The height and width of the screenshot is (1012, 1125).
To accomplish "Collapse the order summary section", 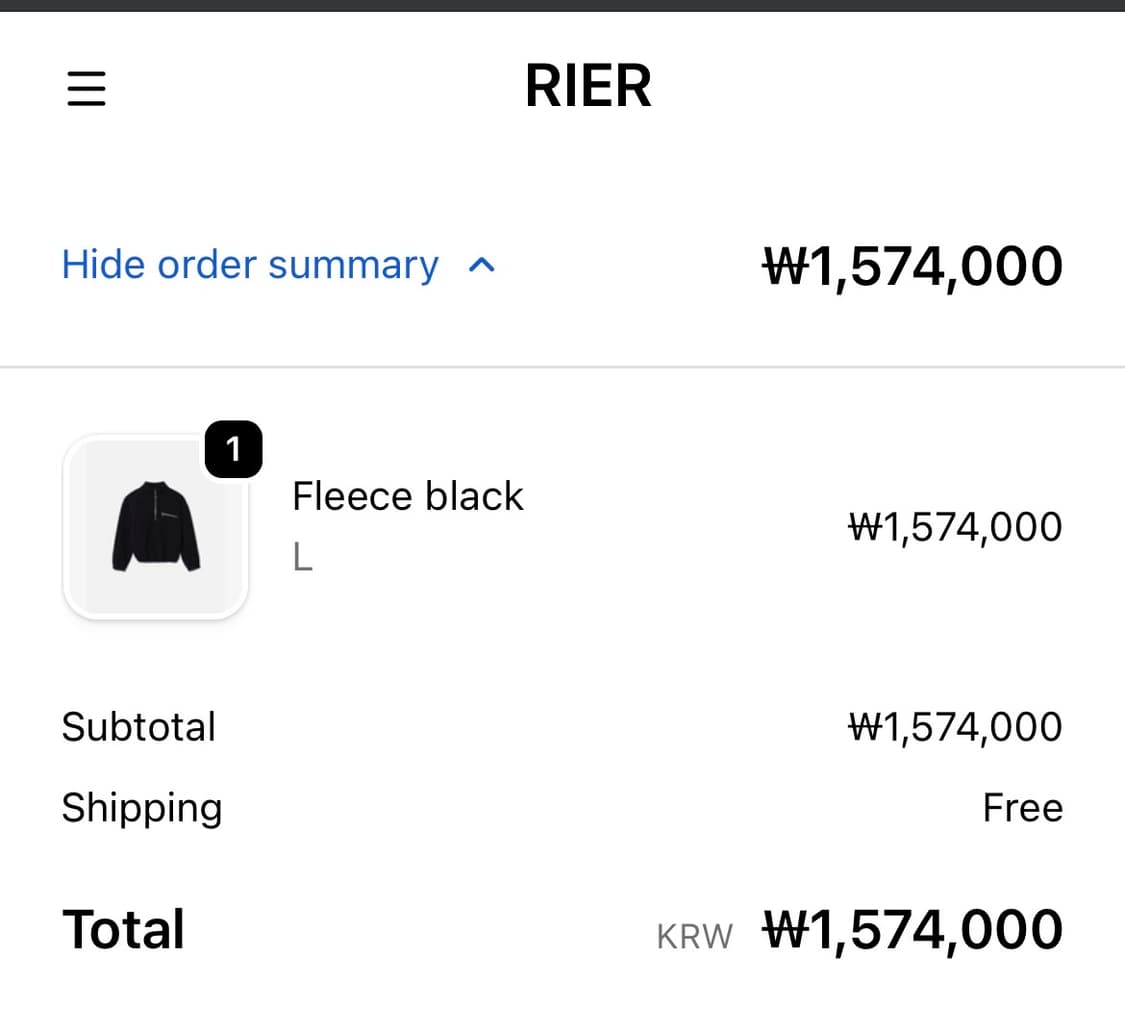I will 250,264.
